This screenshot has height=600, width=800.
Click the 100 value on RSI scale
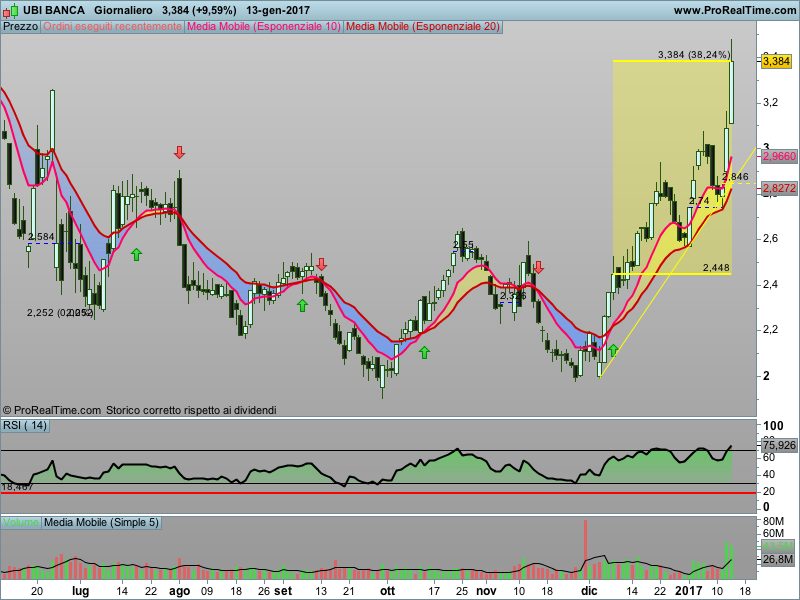[773, 426]
